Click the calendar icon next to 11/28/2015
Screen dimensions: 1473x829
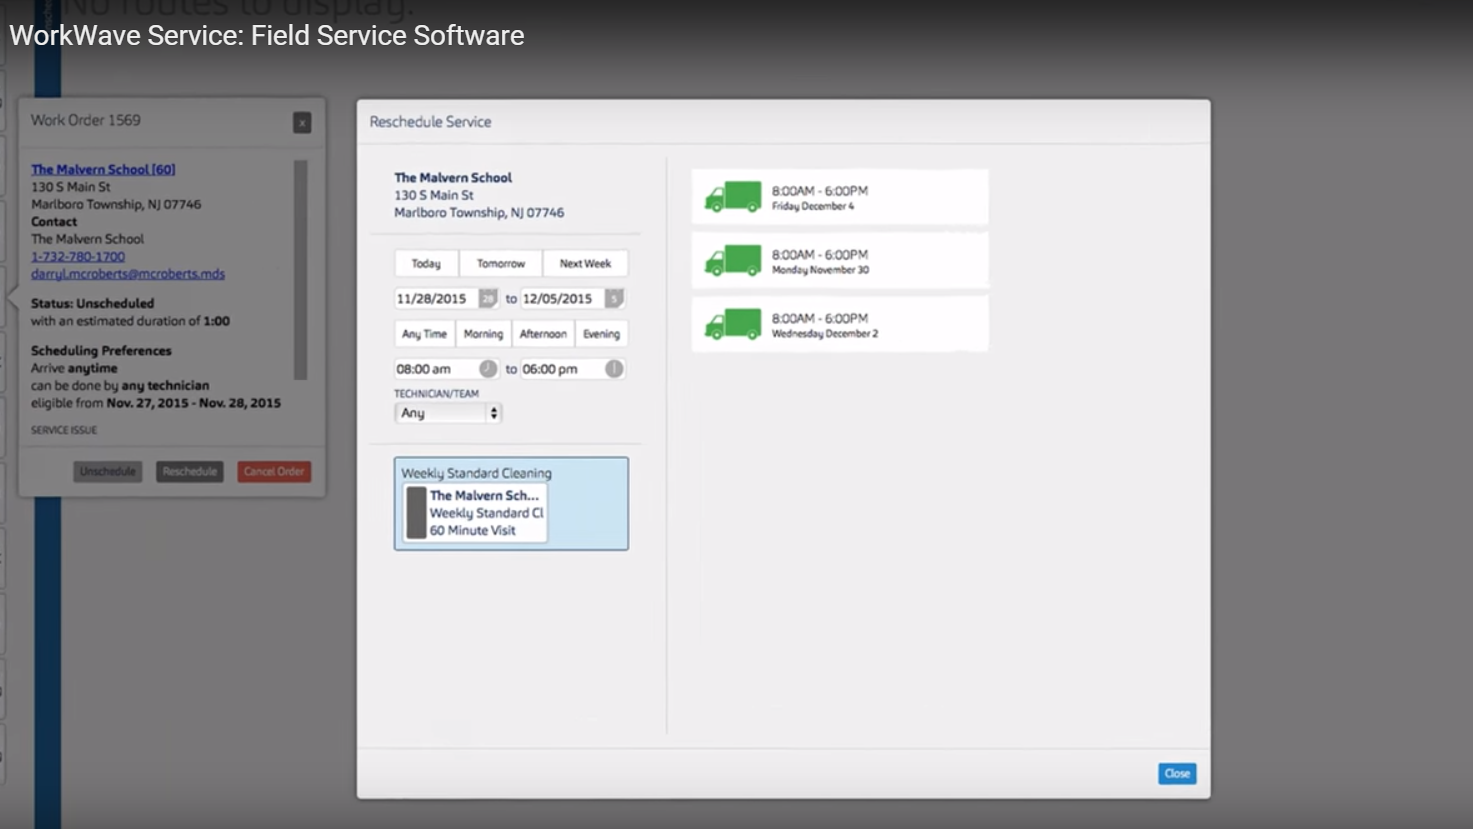click(490, 298)
